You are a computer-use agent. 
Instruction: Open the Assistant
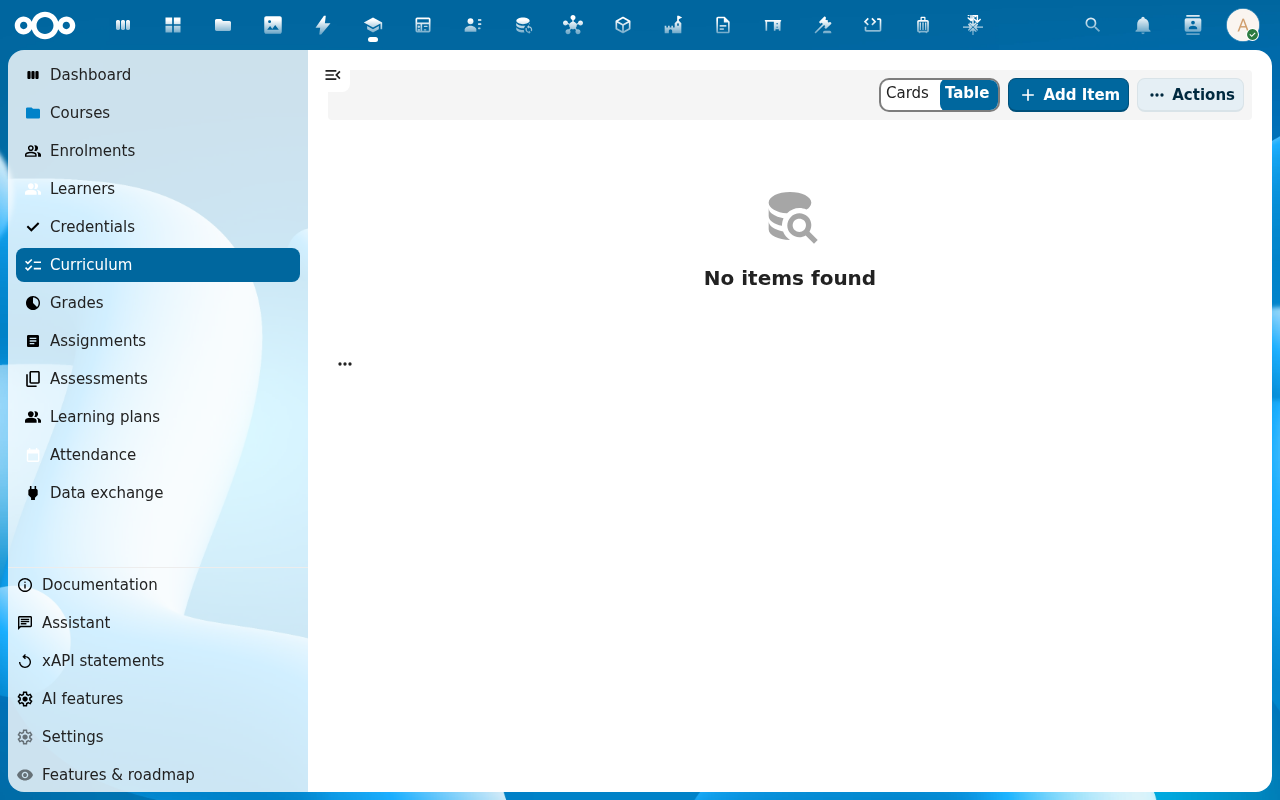tap(158, 623)
